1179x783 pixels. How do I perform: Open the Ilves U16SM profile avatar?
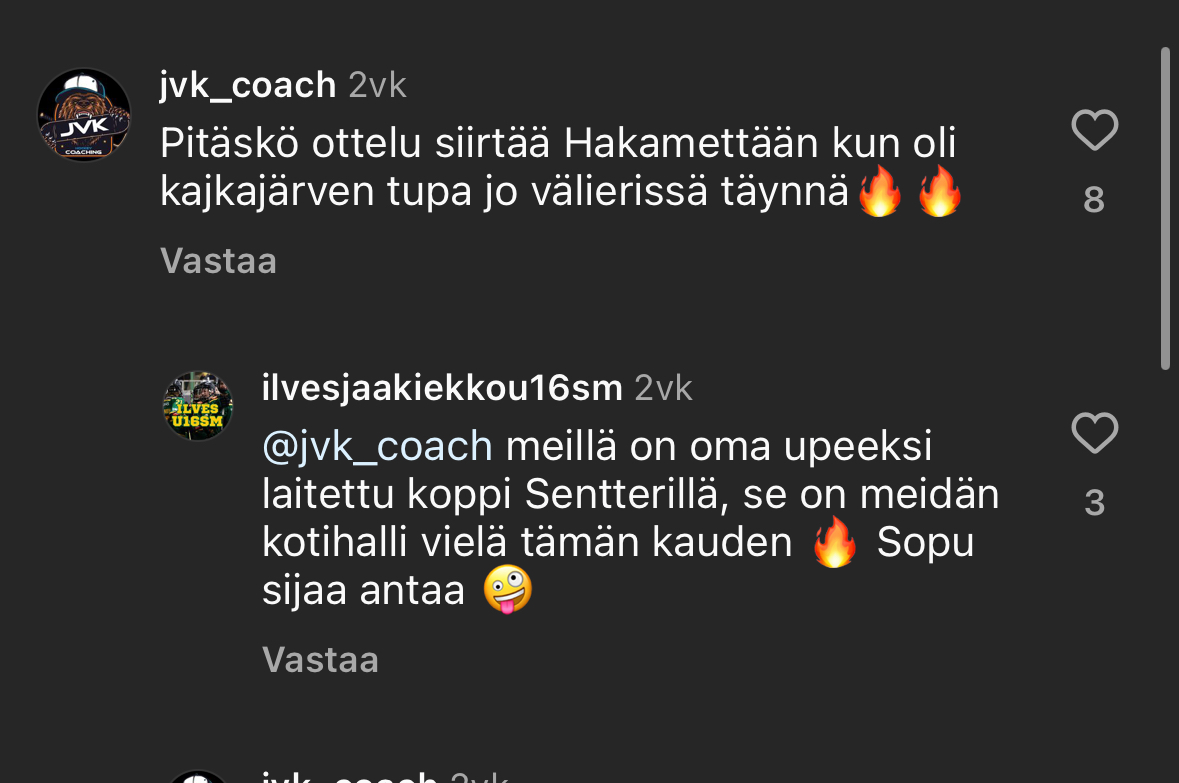point(198,406)
